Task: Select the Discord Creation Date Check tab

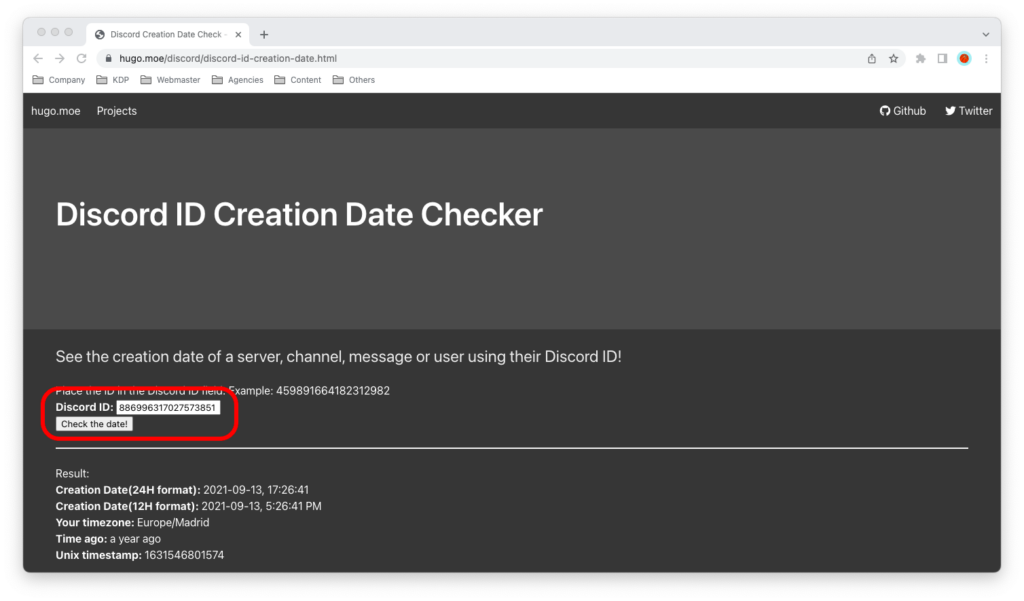Action: [168, 35]
